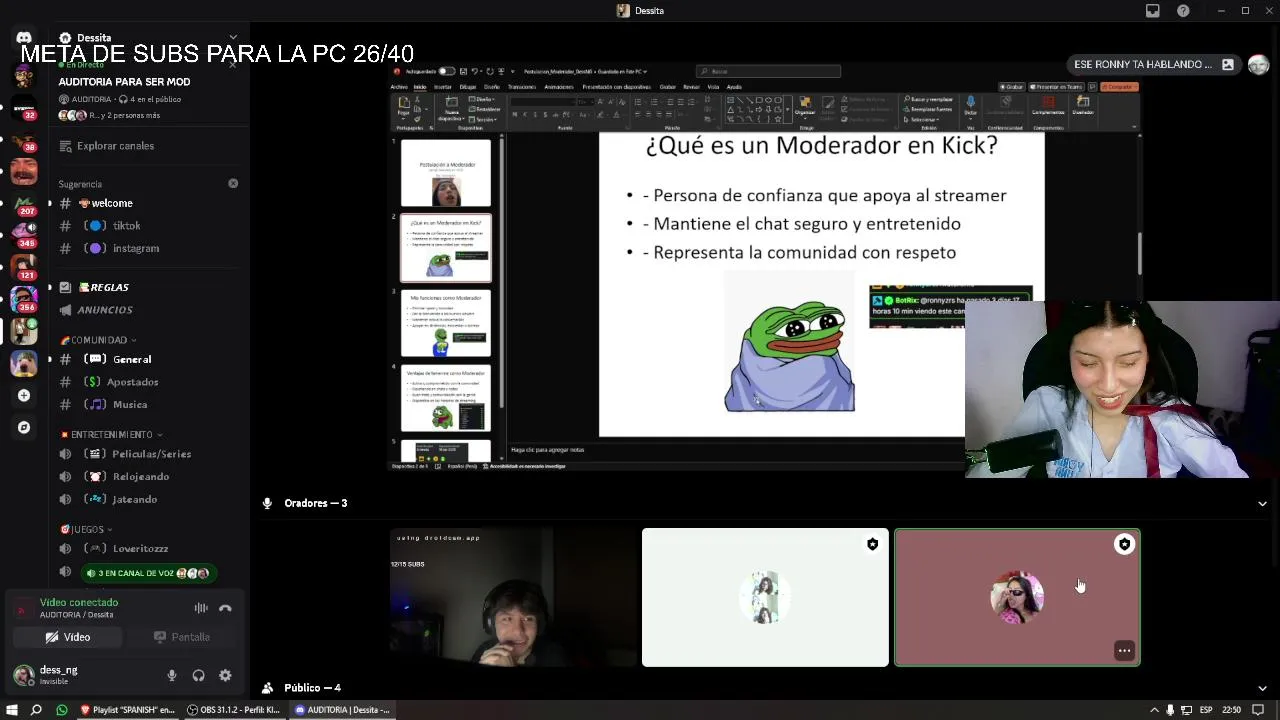
Task: Open the PowerPoint Diseño layout dropdown
Action: pyautogui.click(x=484, y=100)
